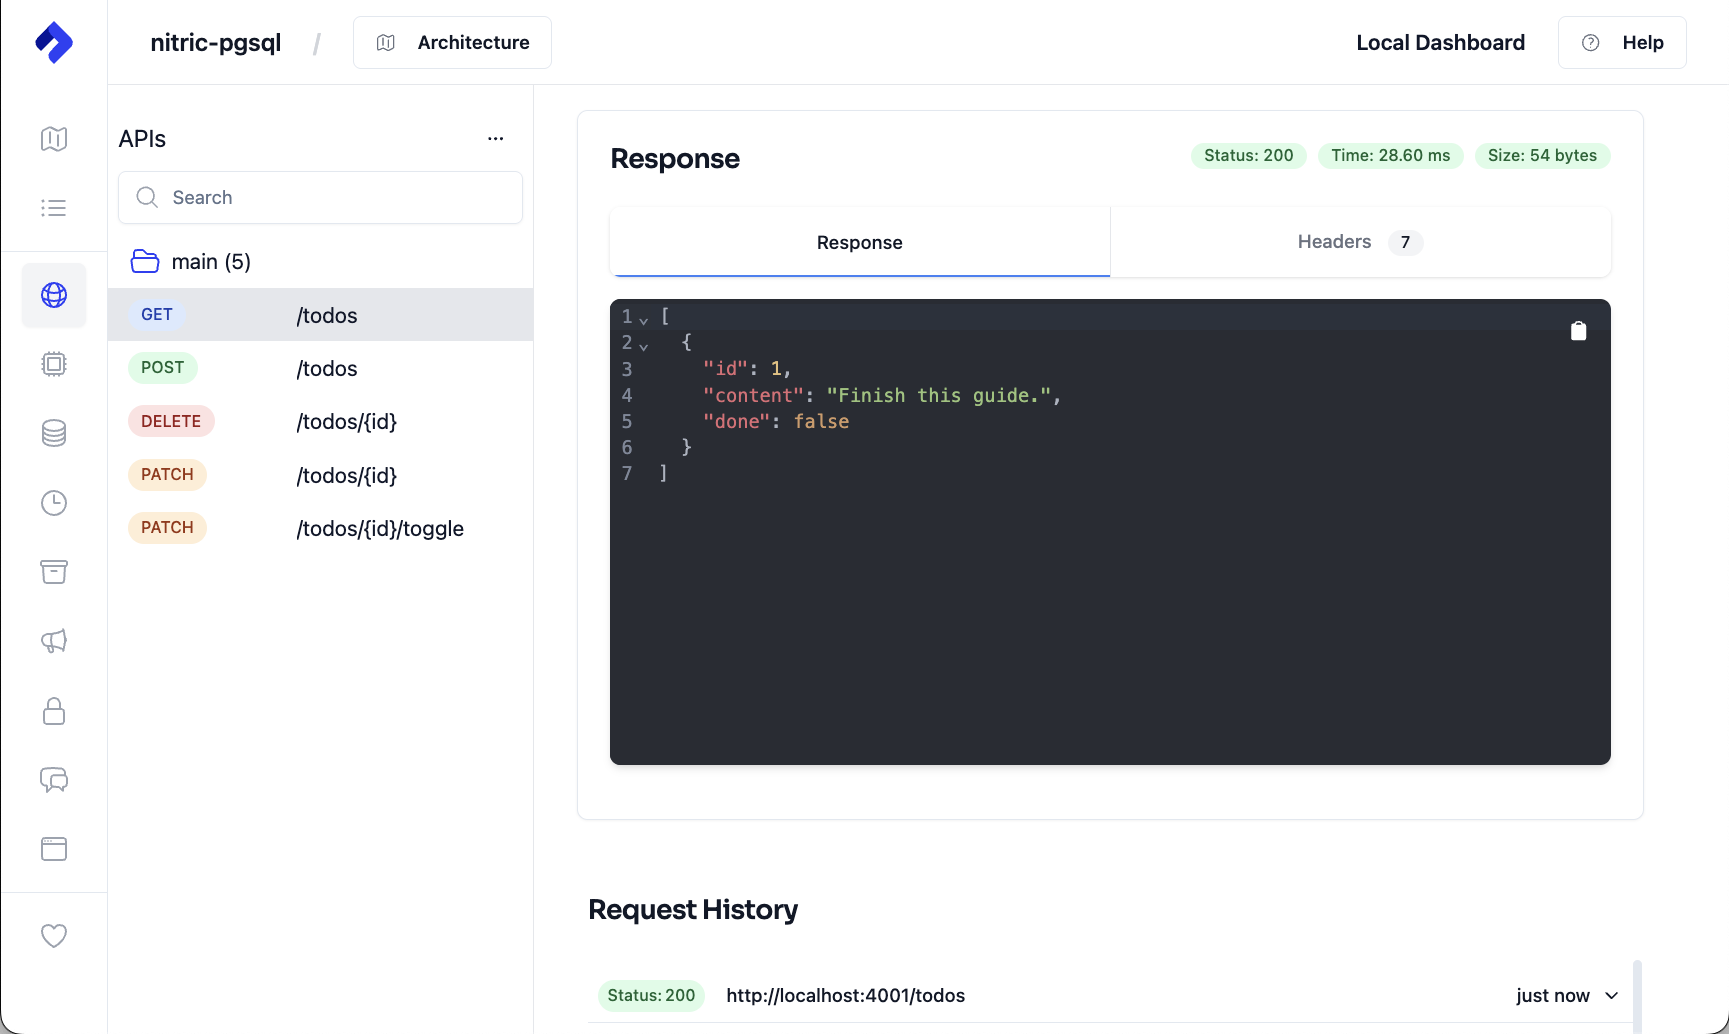Viewport: 1729px width, 1034px height.
Task: Select POST /todos endpoint
Action: click(x=320, y=368)
